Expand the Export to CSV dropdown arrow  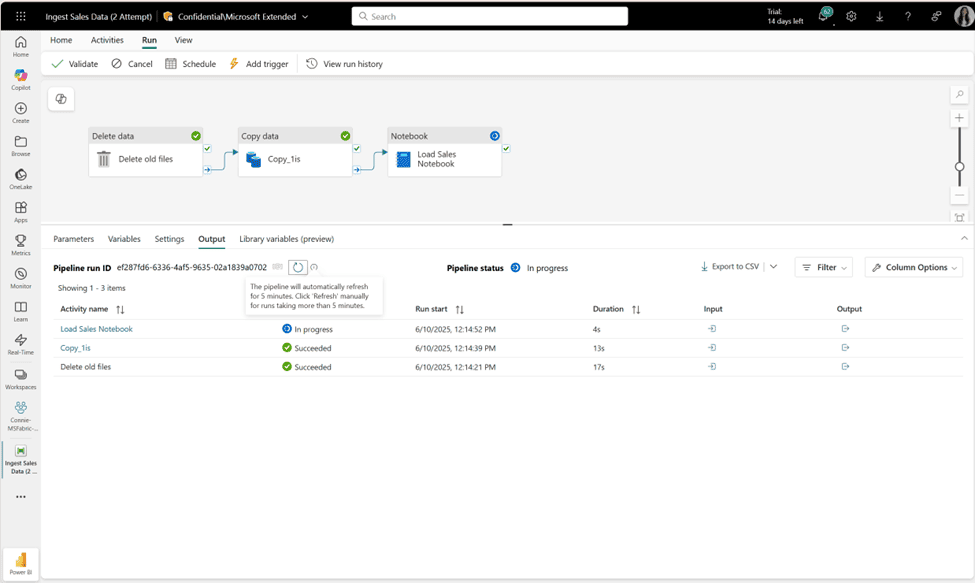click(x=773, y=267)
